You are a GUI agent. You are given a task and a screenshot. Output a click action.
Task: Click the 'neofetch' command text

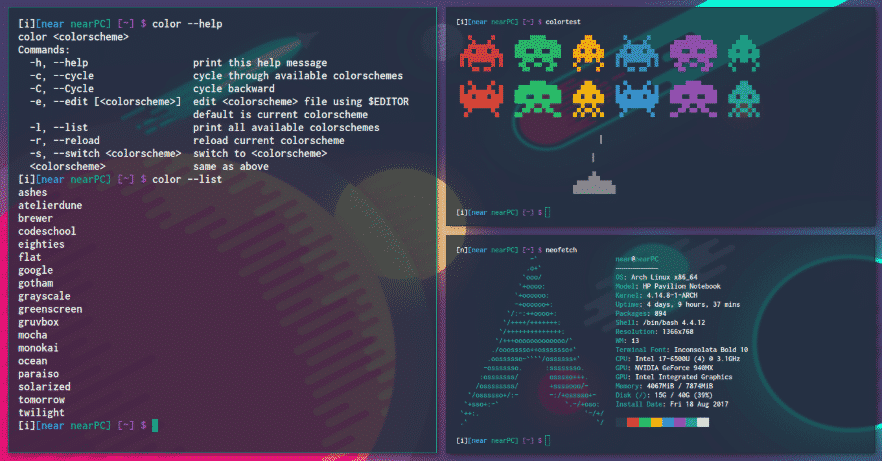pos(561,250)
